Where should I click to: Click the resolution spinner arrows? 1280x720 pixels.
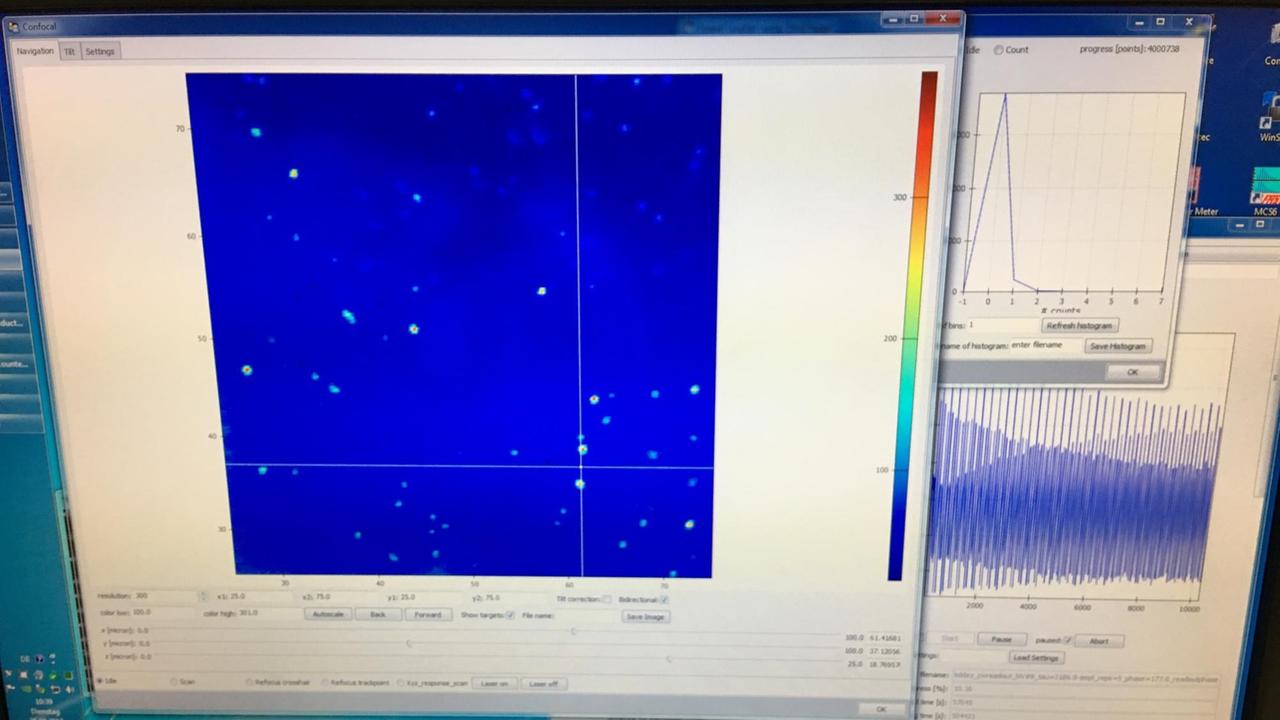[203, 596]
